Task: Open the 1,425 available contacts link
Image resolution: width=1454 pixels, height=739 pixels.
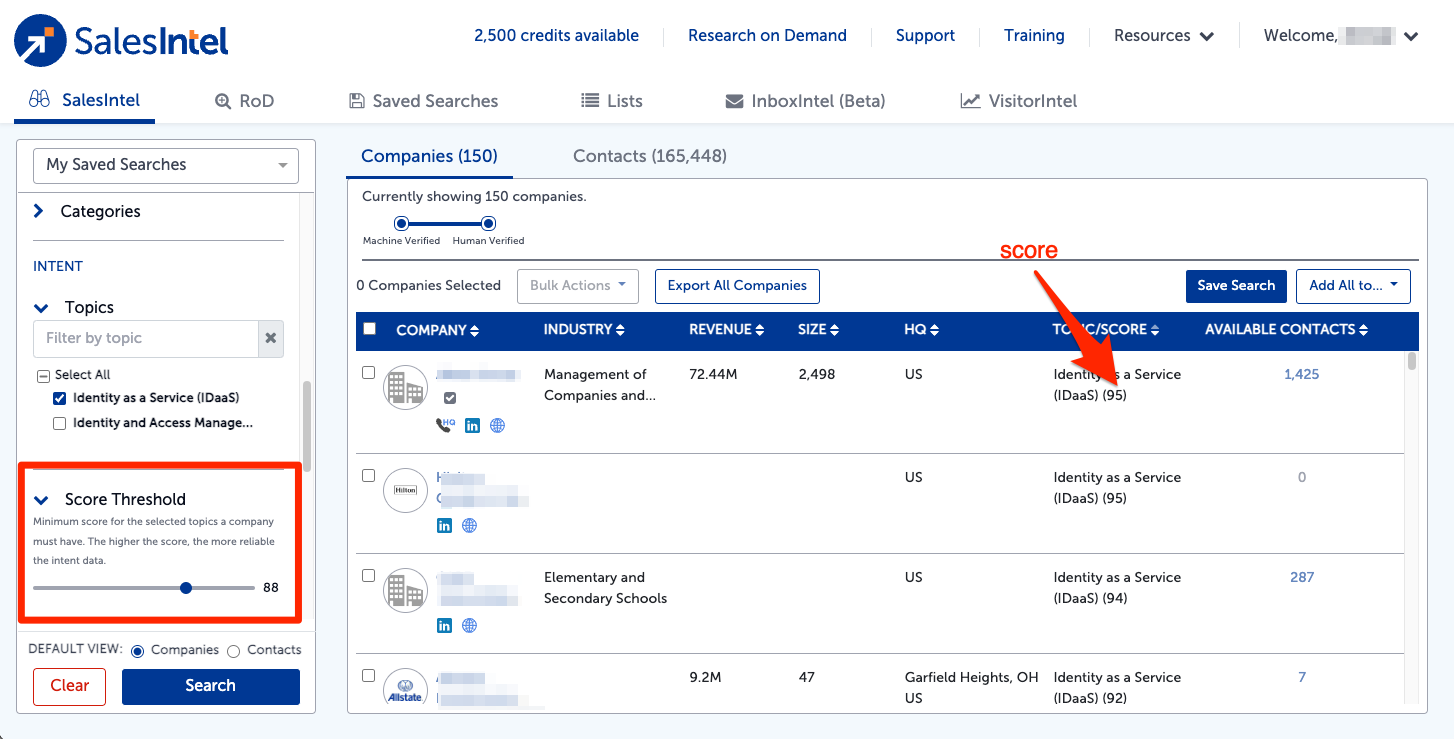Action: coord(1301,374)
